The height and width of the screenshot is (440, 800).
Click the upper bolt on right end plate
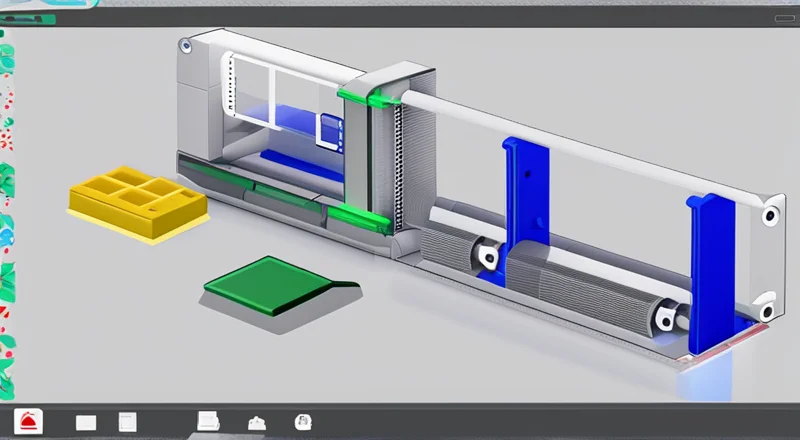[769, 214]
